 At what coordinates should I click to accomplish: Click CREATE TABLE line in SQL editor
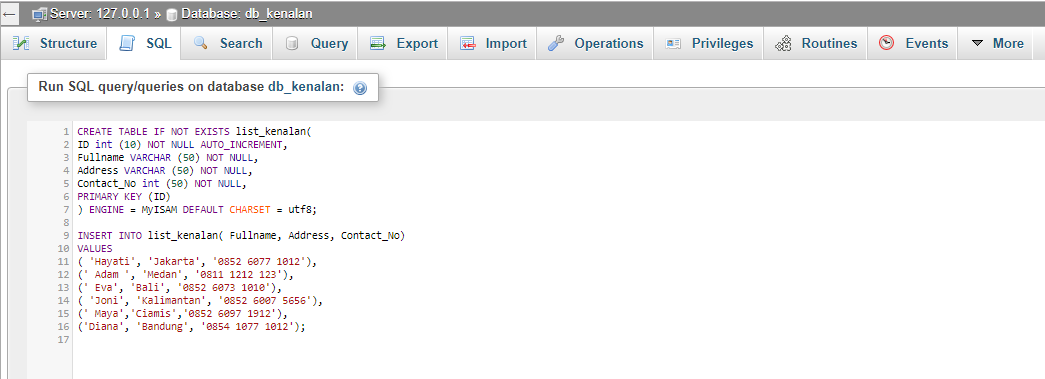(x=195, y=132)
